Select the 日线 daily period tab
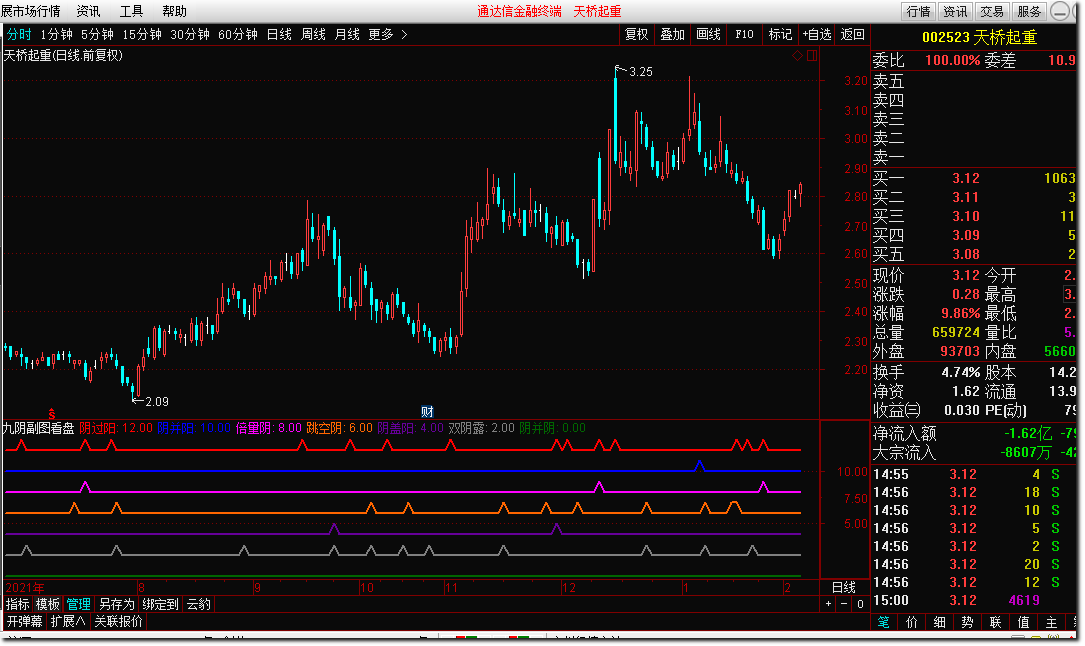The width and height of the screenshot is (1085, 646). [x=279, y=34]
